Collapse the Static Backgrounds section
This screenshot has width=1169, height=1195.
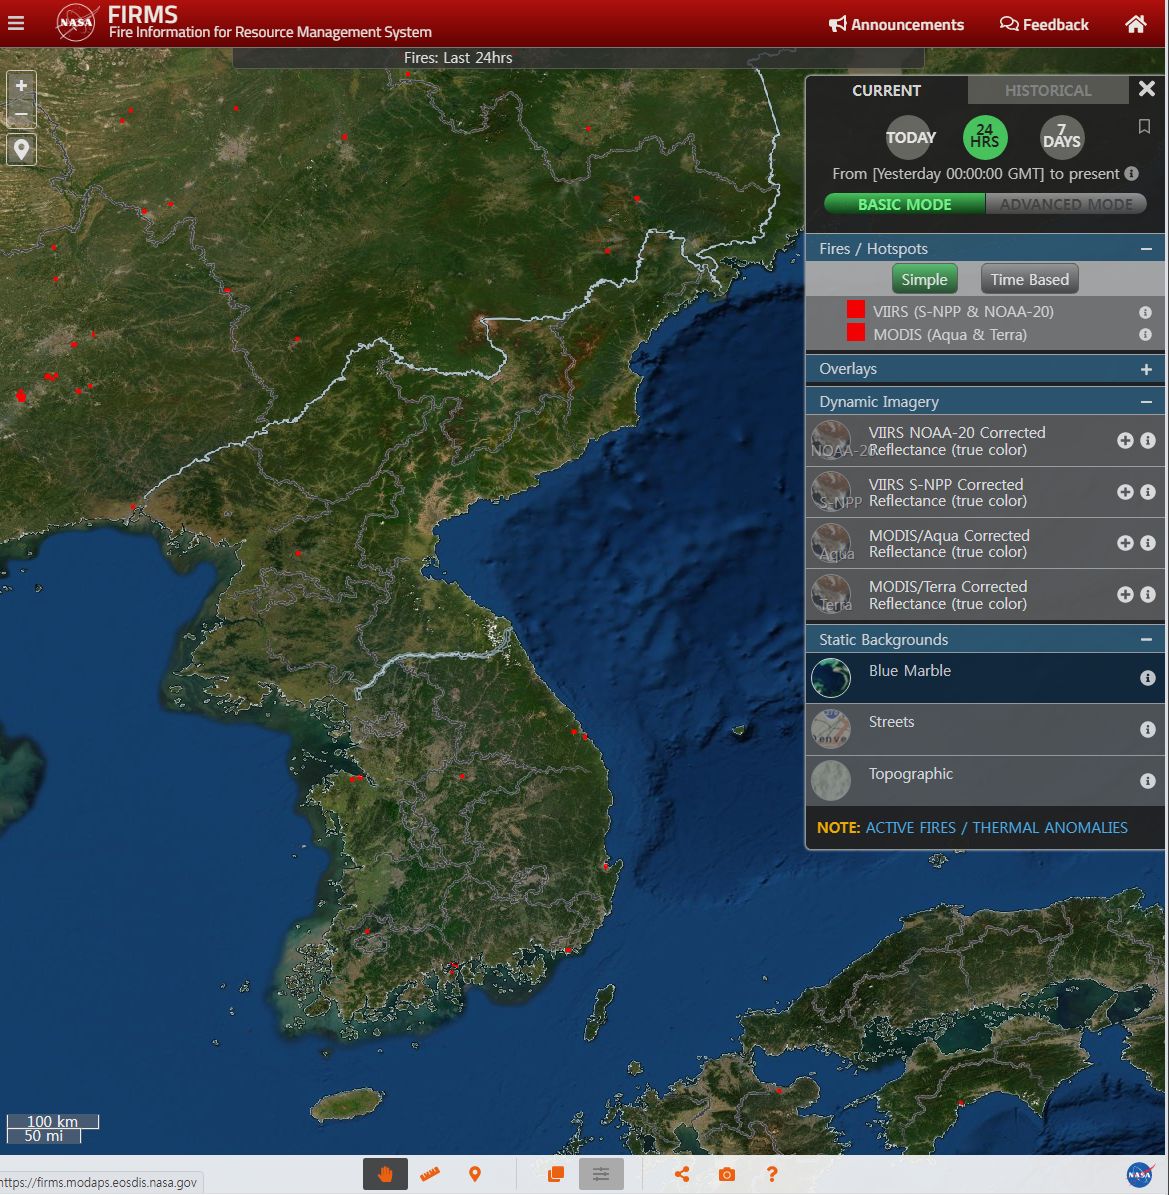(1146, 639)
